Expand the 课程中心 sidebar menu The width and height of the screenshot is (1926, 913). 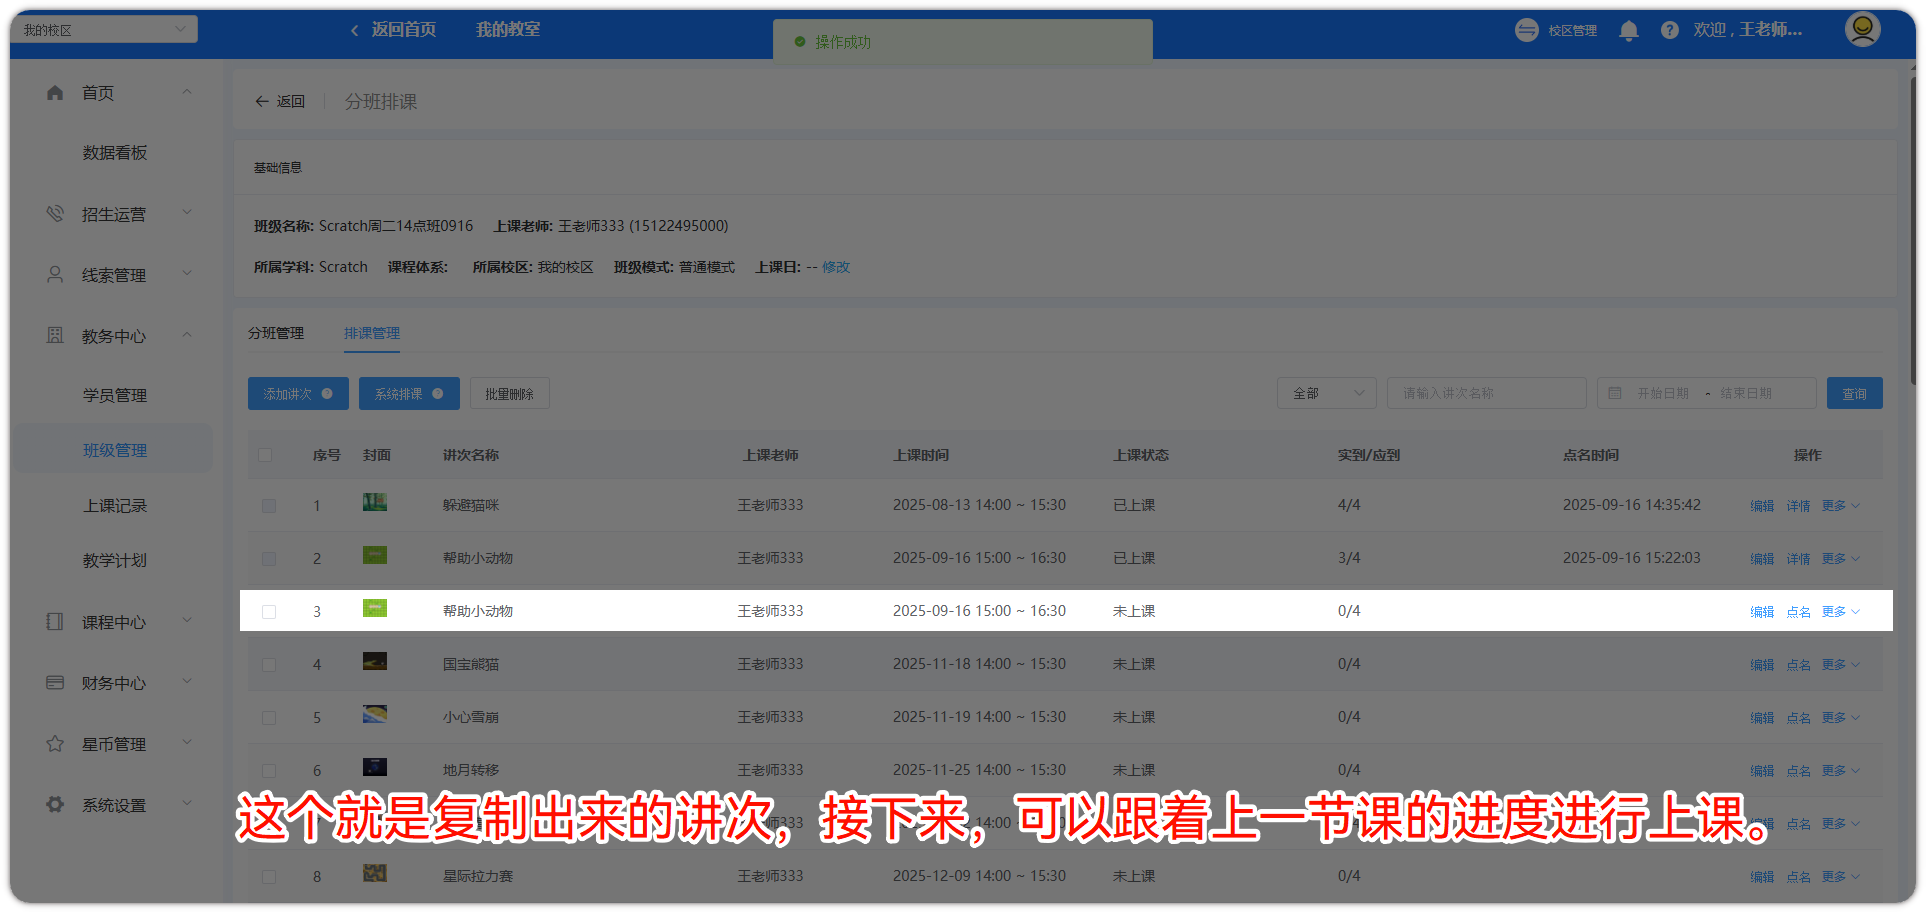[x=187, y=621]
